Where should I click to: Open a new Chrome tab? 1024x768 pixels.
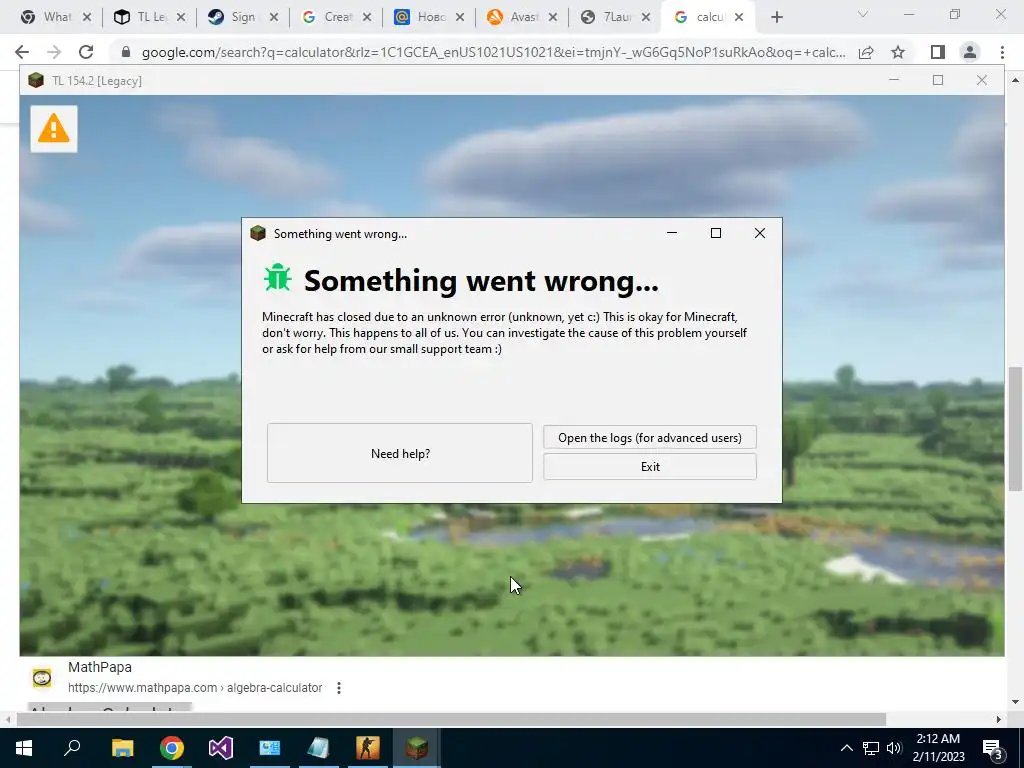pyautogui.click(x=776, y=18)
